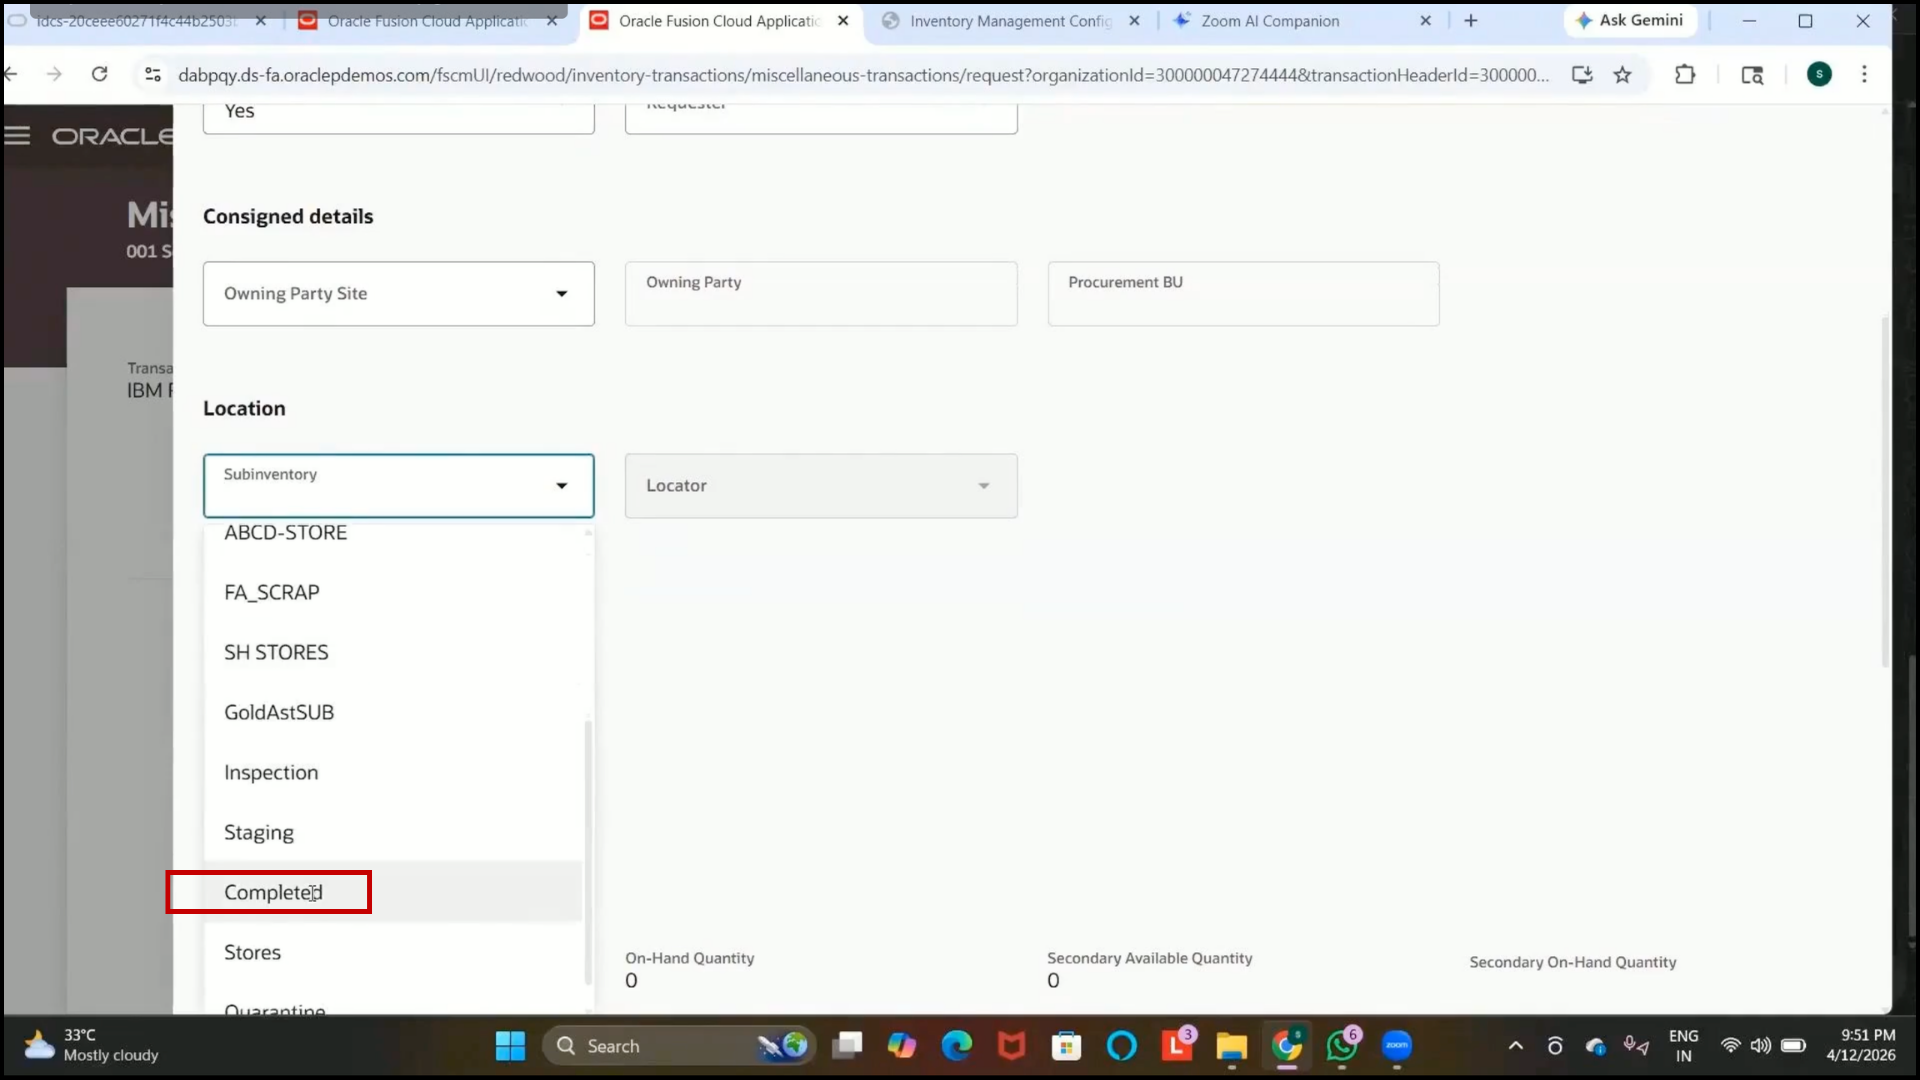The image size is (1920, 1080).
Task: Open Copilot from the taskbar
Action: 901,1046
